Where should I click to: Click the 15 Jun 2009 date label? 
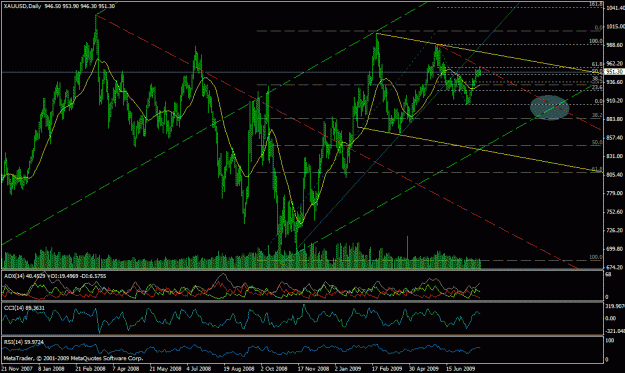(x=460, y=369)
